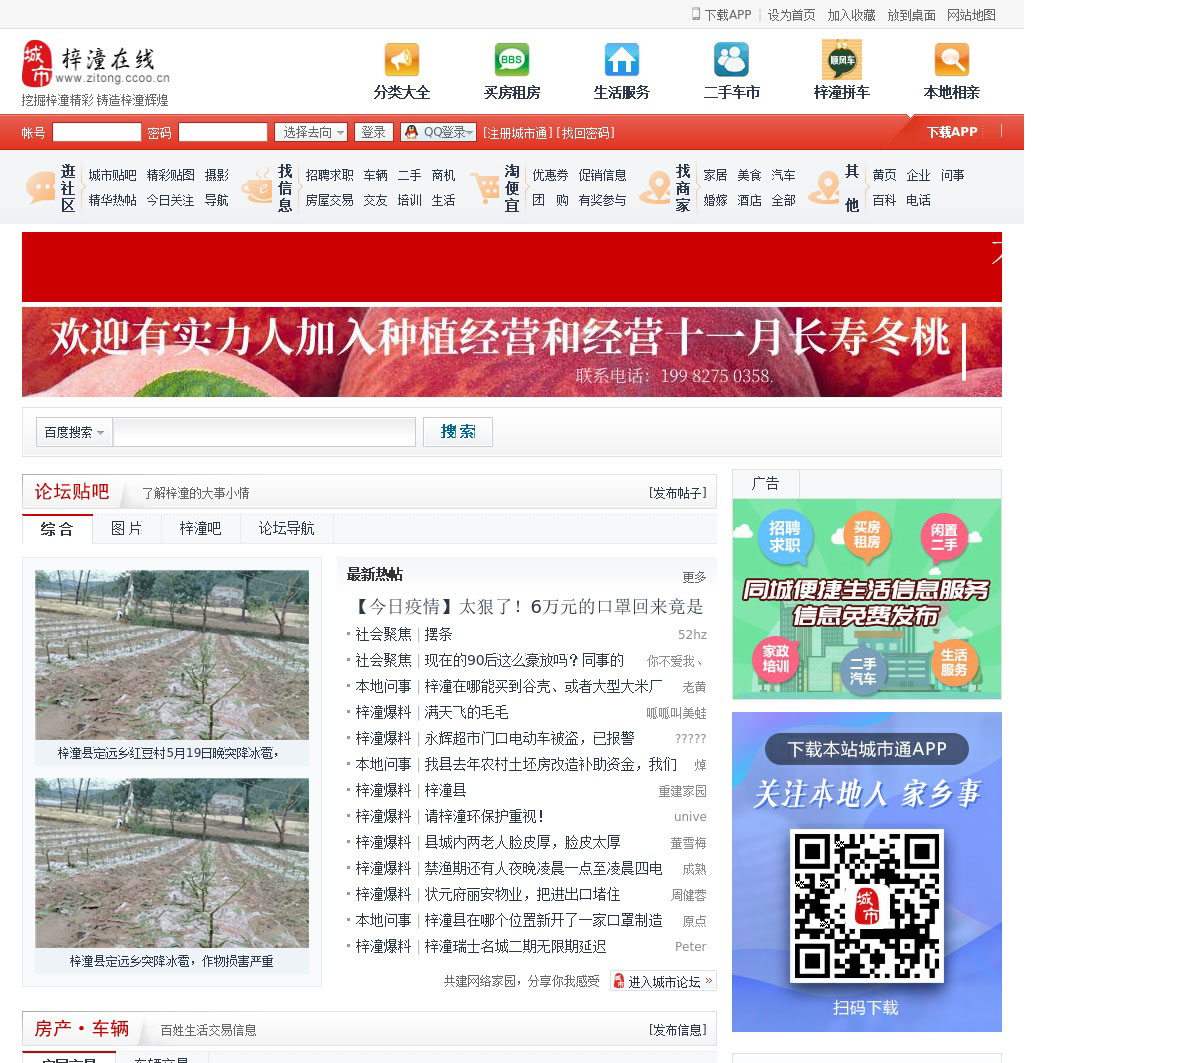The image size is (1200, 1063).
Task: Click the 发布帖子 link
Action: click(677, 493)
